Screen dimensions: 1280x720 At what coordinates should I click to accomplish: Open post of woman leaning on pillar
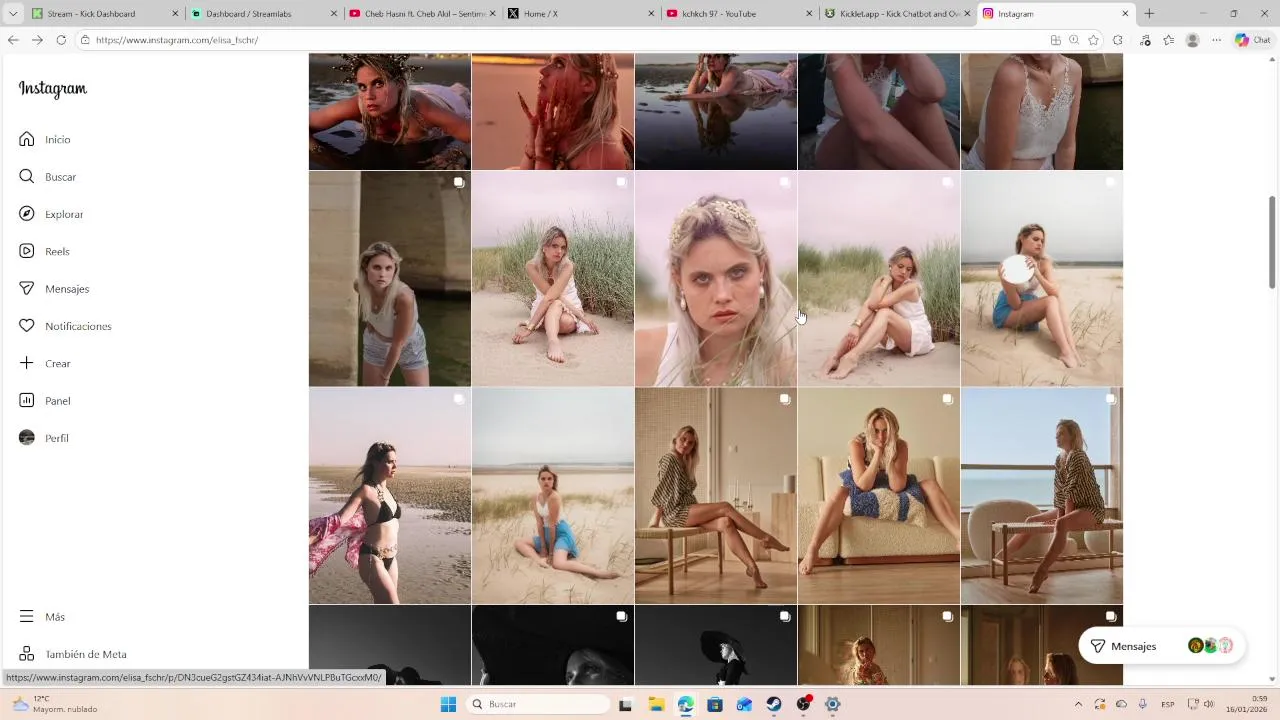coord(390,279)
